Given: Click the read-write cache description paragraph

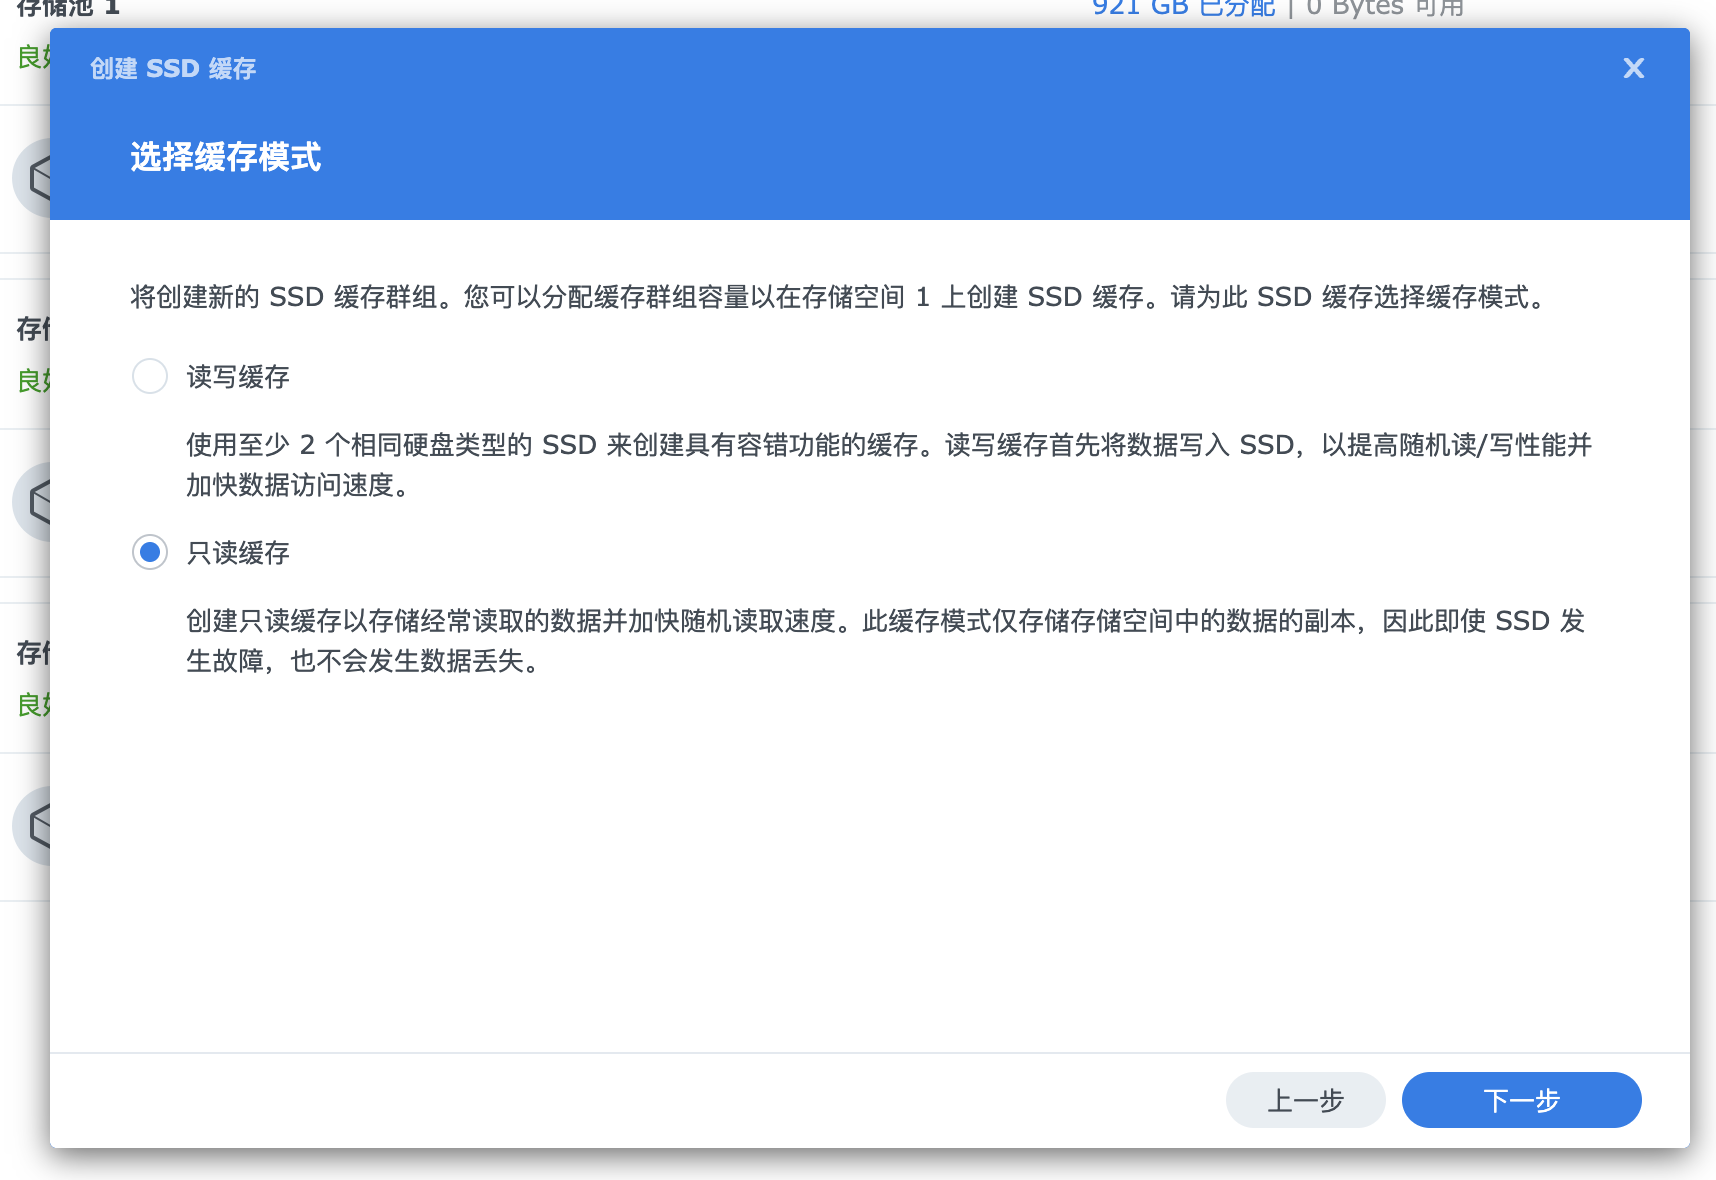Looking at the screenshot, I should coord(888,465).
